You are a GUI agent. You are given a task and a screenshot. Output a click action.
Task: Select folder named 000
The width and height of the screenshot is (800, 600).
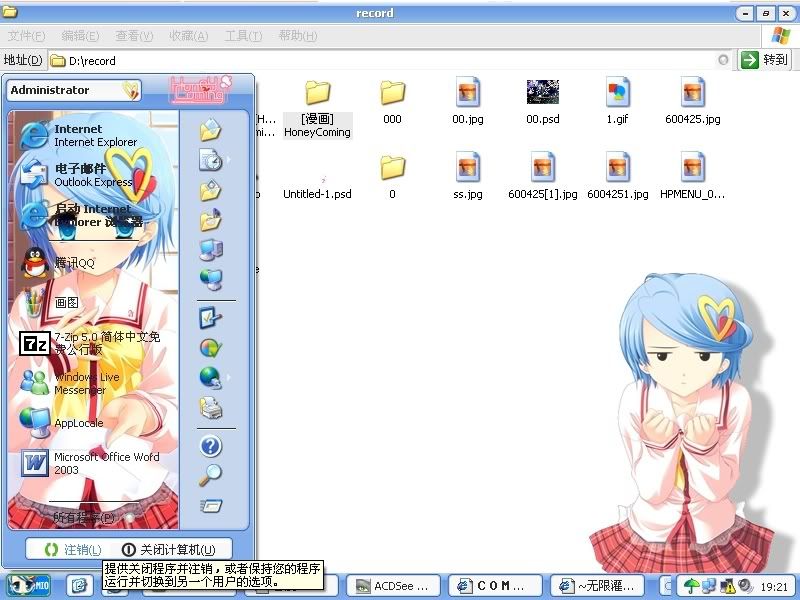click(x=392, y=103)
